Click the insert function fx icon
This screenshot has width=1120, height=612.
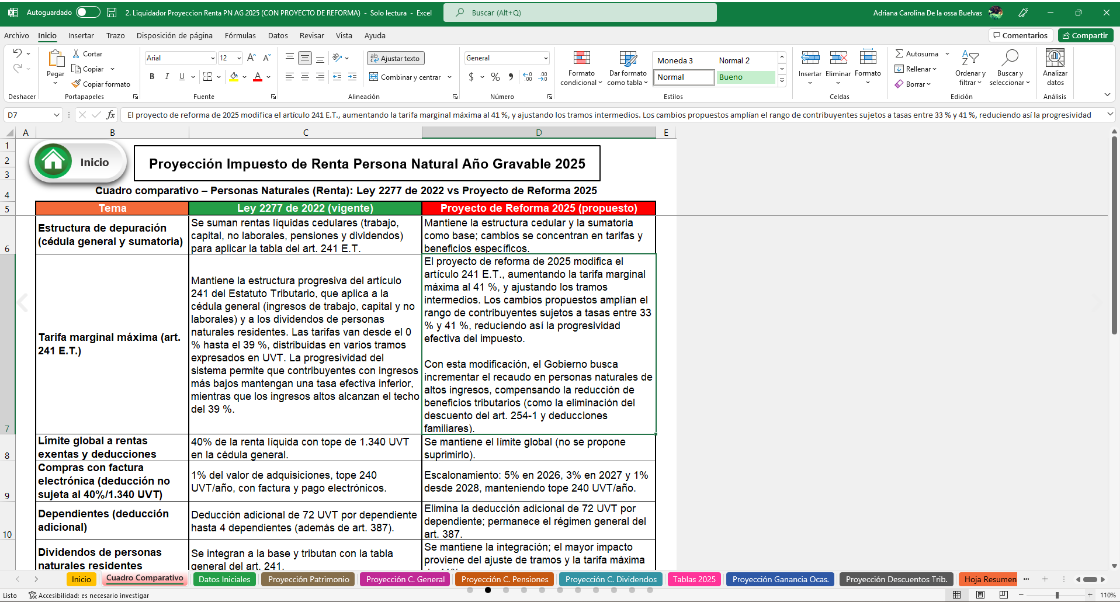pyautogui.click(x=109, y=115)
